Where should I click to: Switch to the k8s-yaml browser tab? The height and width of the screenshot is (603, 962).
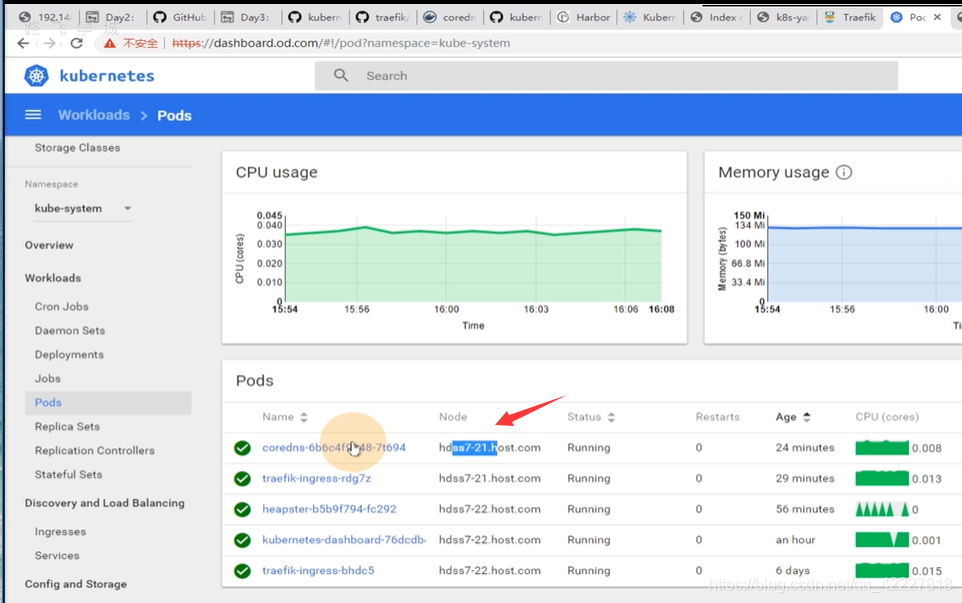[x=783, y=17]
